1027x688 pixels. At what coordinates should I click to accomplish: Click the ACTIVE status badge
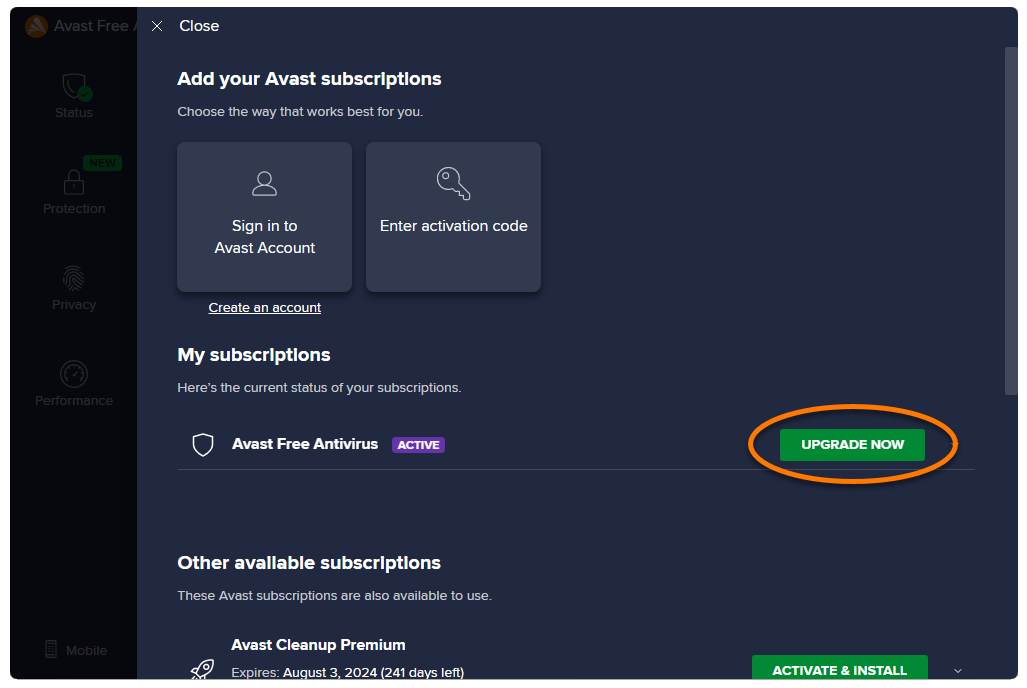tap(418, 445)
